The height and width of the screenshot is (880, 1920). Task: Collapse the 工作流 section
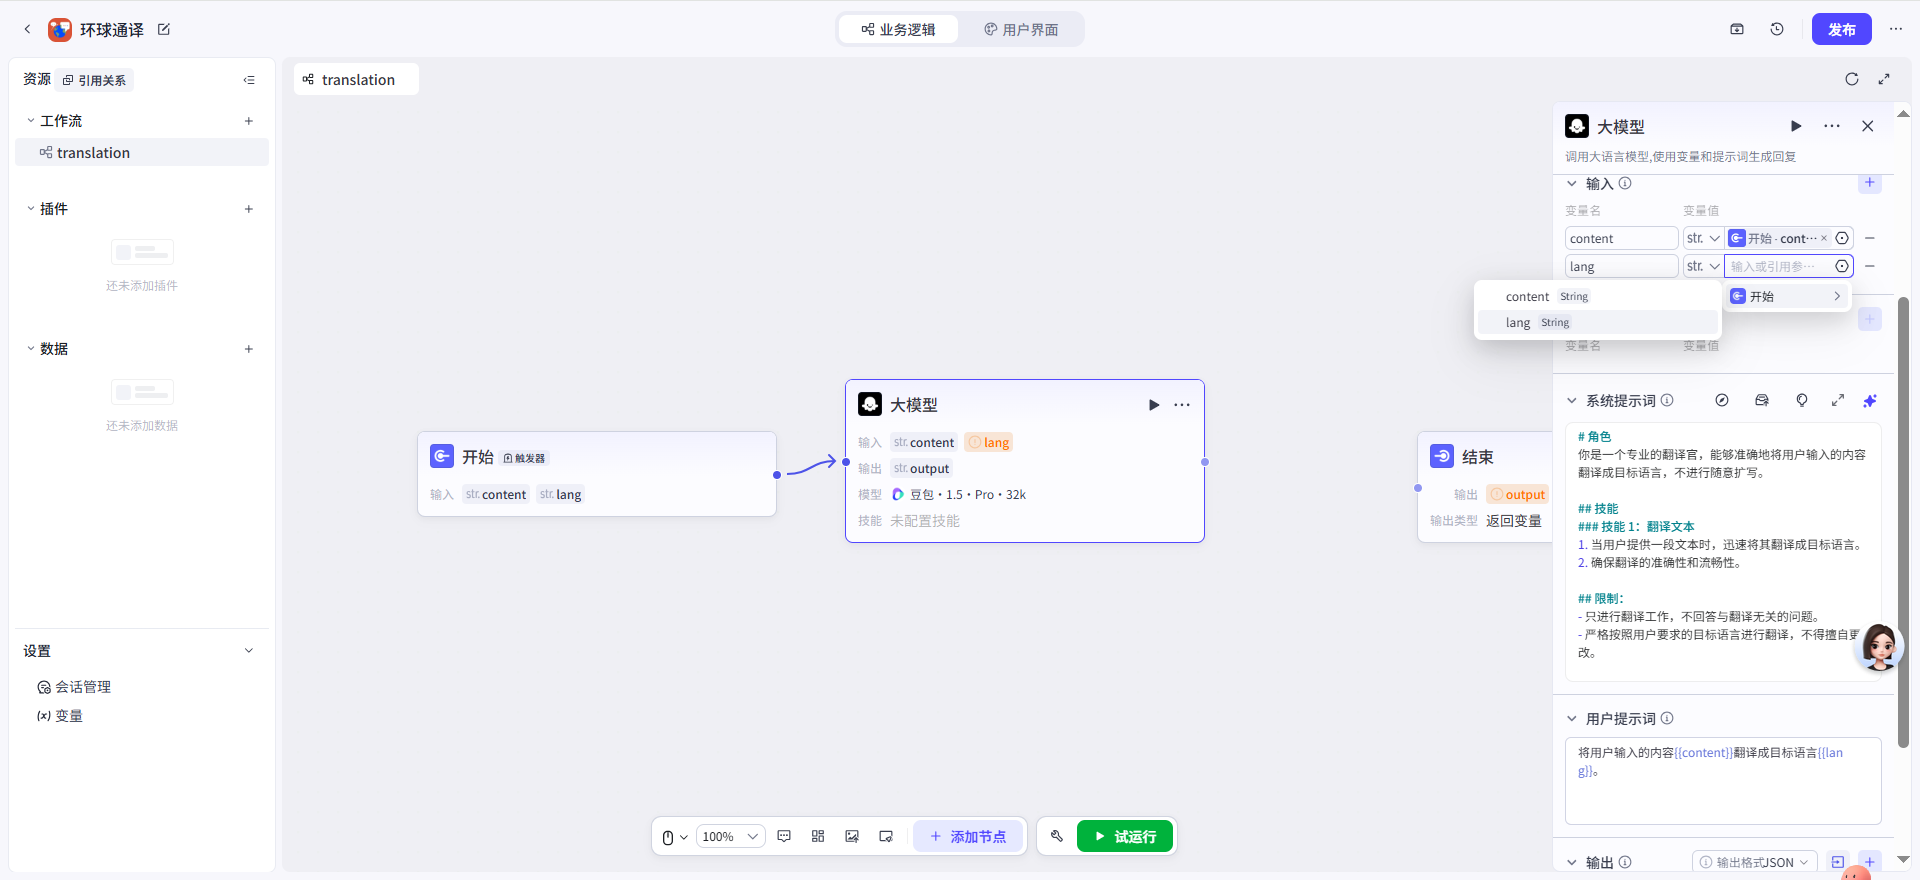tap(31, 121)
